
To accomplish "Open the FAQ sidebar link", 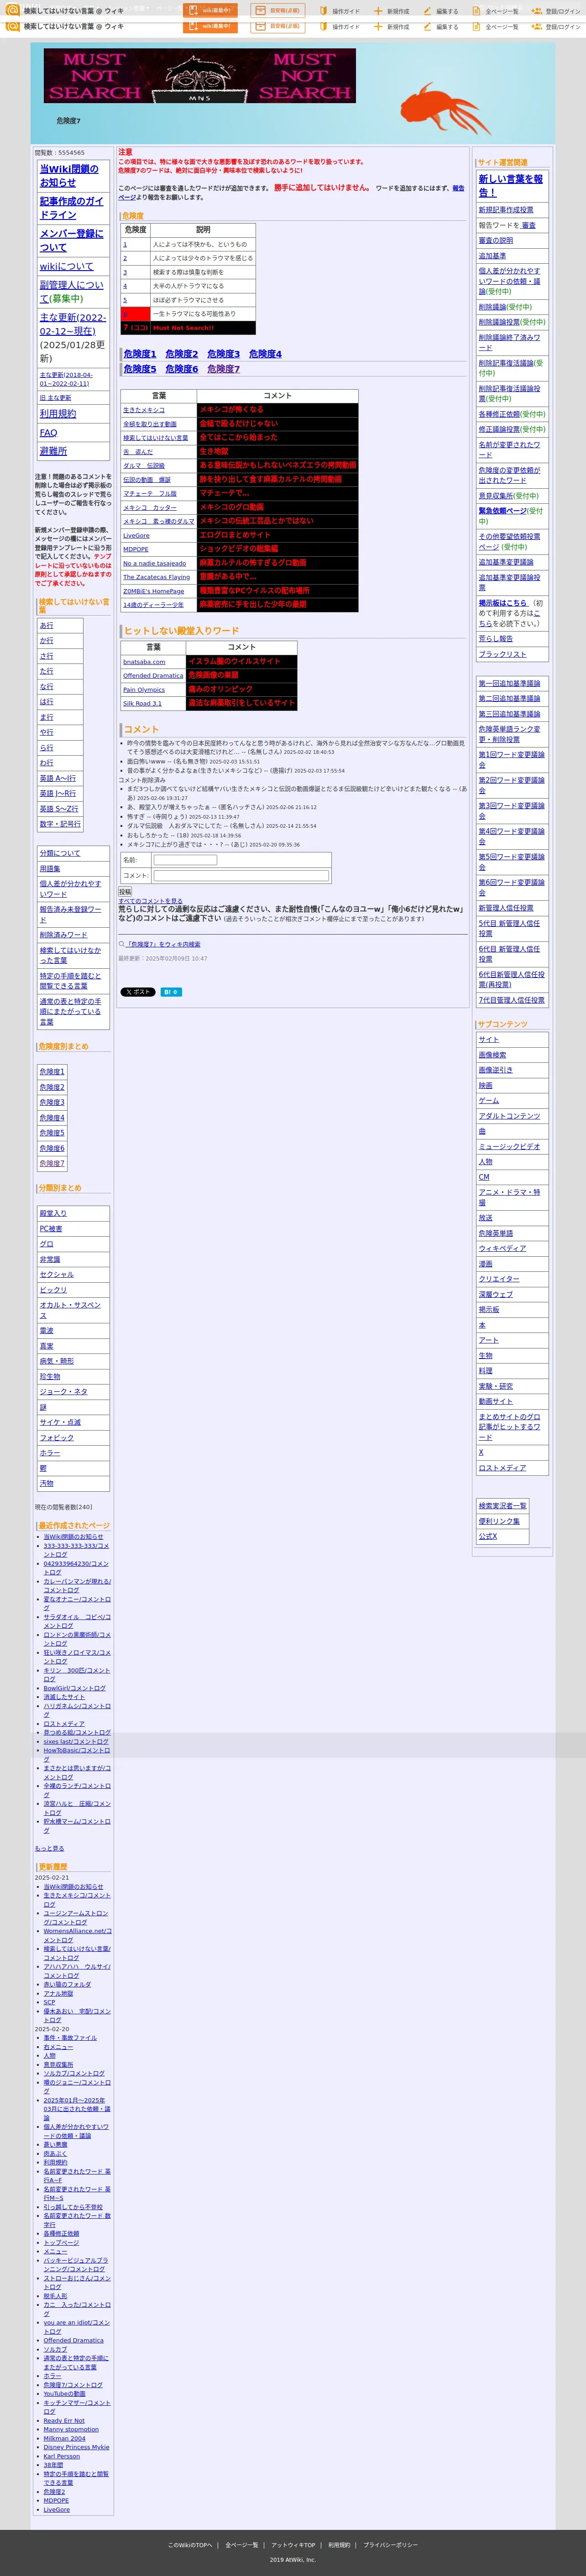I will pyautogui.click(x=48, y=432).
